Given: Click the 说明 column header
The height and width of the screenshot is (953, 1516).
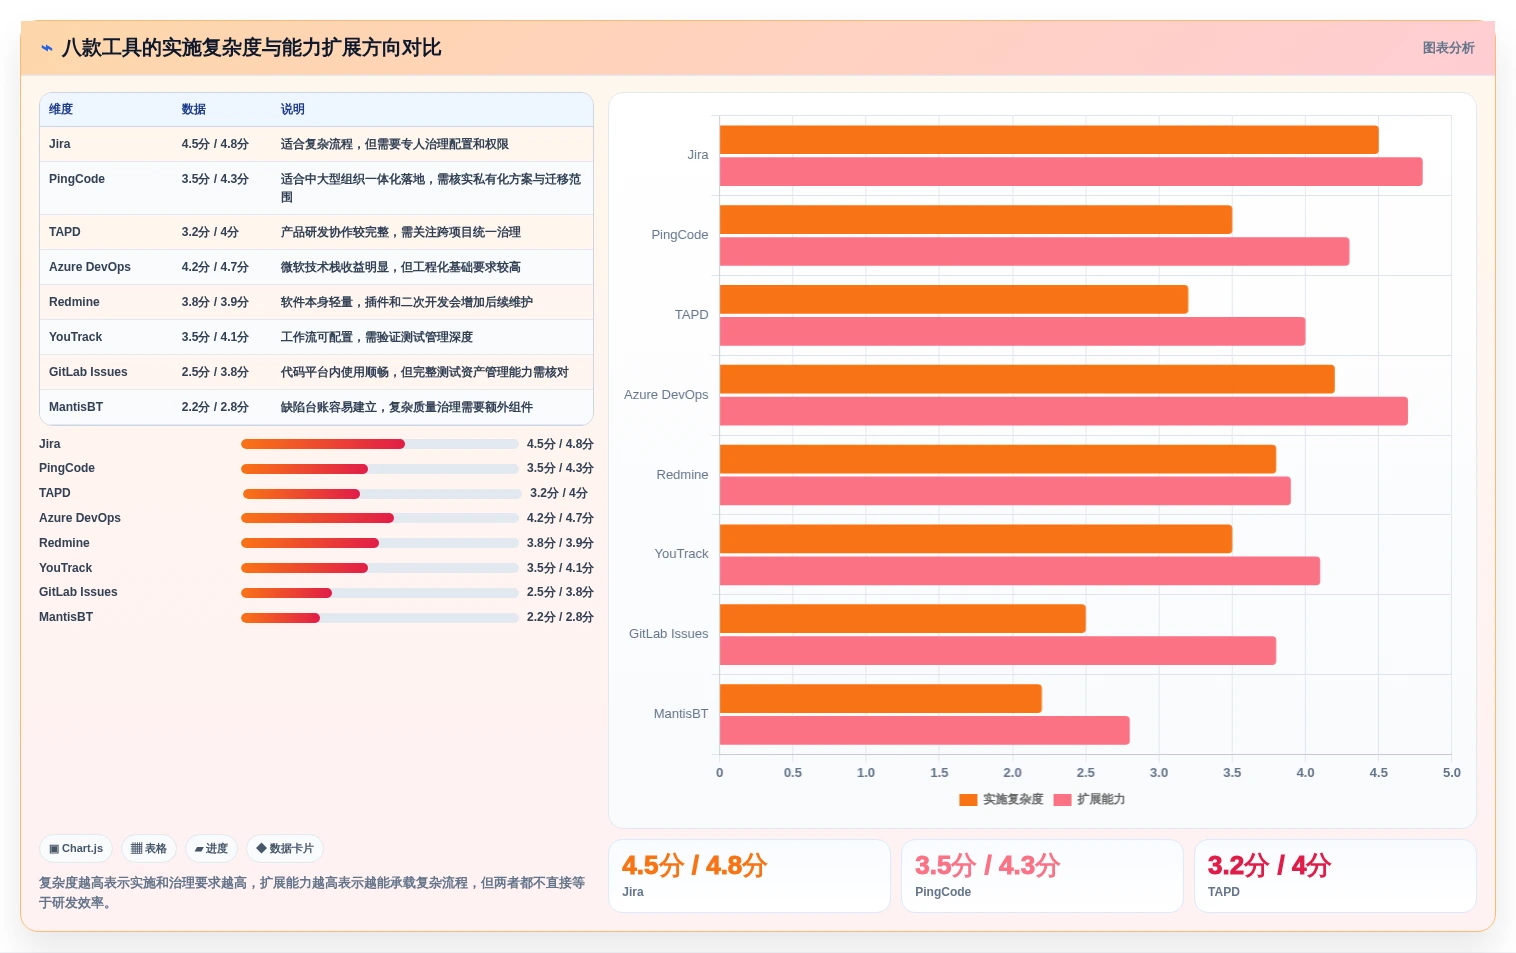Looking at the screenshot, I should [292, 110].
